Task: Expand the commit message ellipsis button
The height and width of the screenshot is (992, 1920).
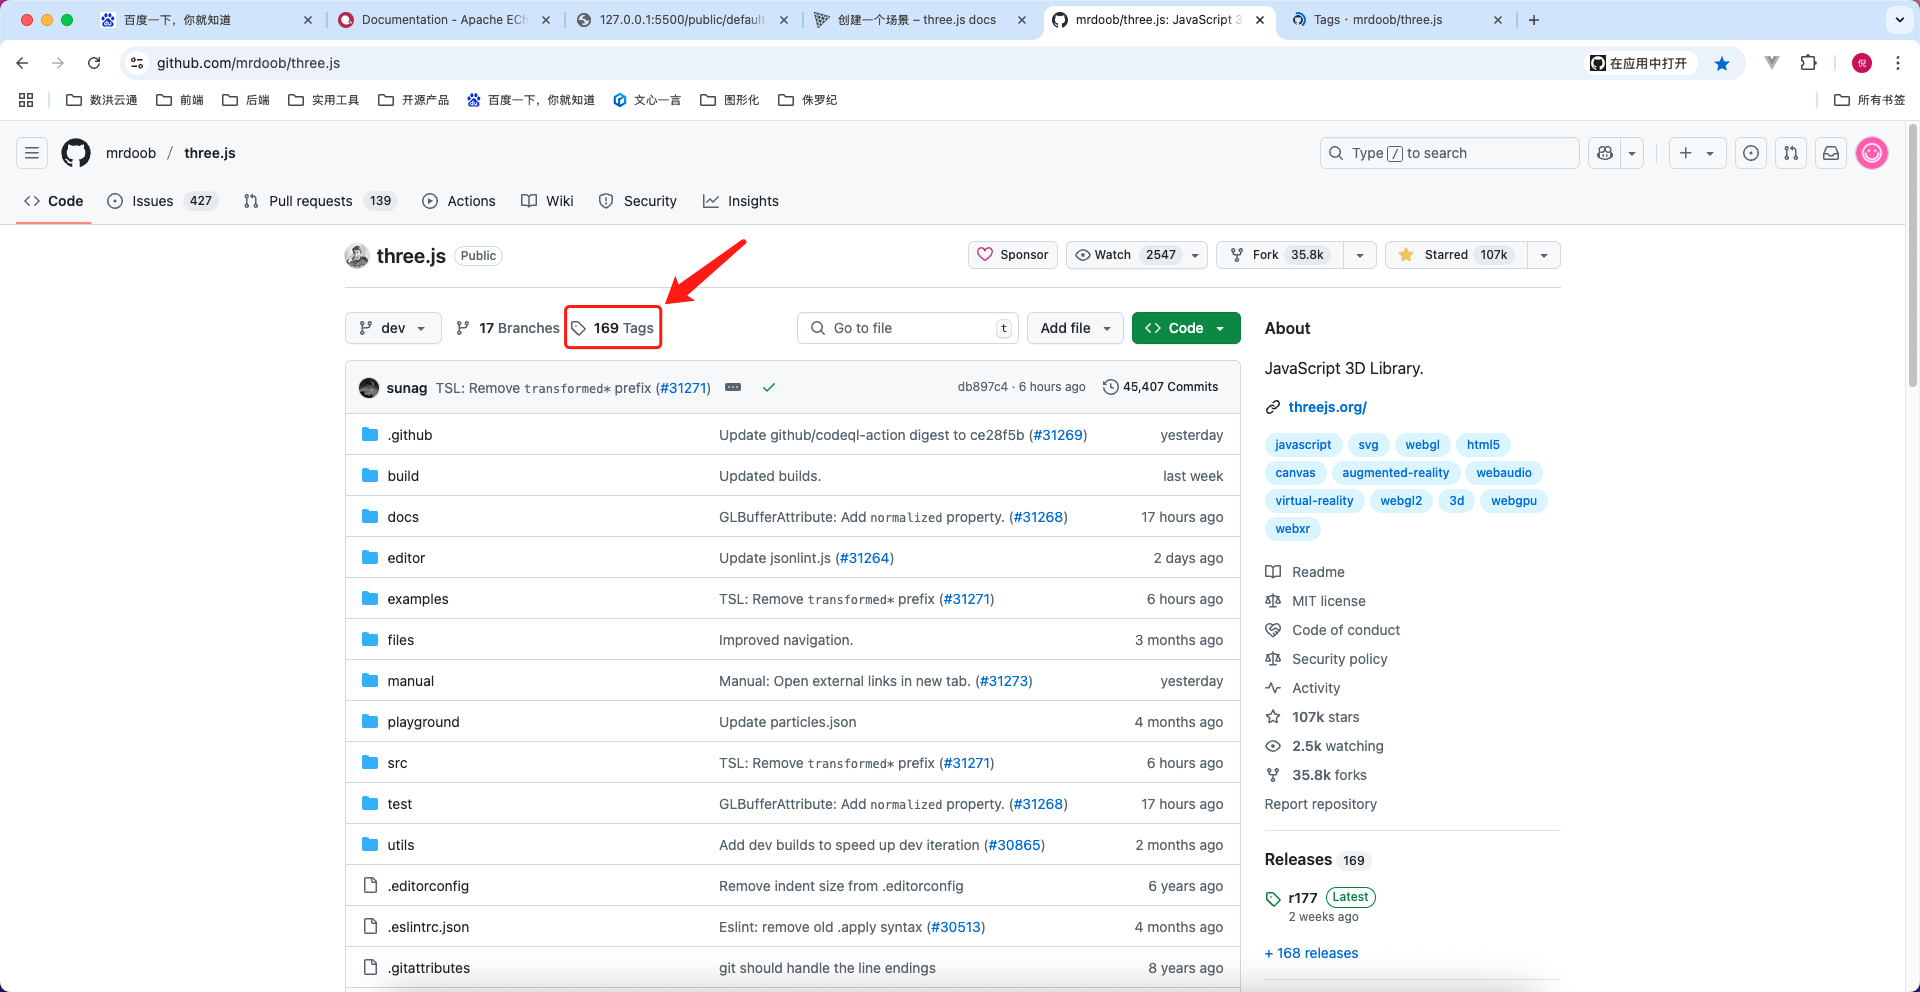Action: pos(733,387)
